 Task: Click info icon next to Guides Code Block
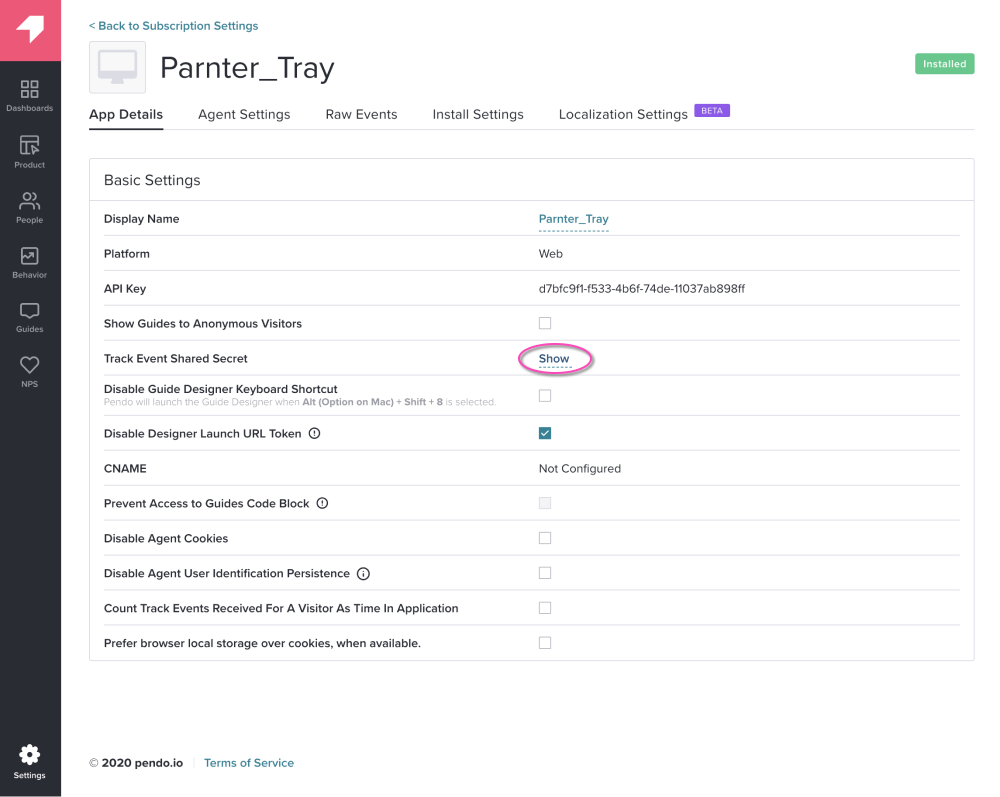pos(322,504)
